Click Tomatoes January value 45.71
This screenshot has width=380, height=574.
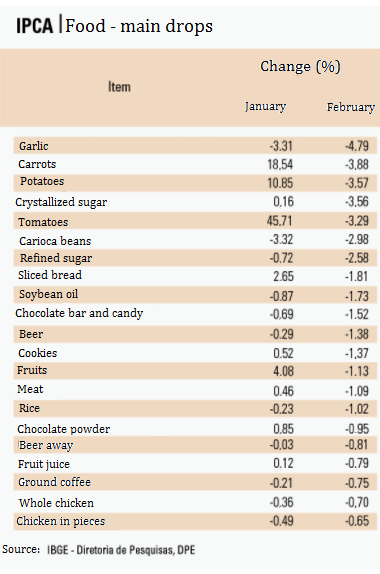(x=280, y=221)
